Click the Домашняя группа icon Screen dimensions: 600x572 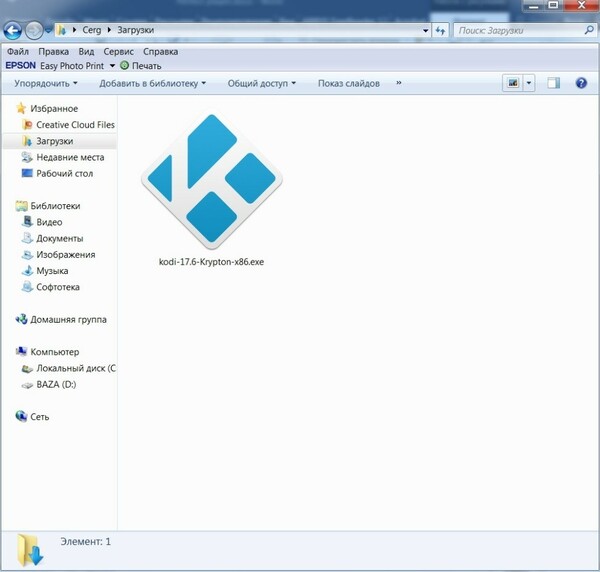click(21, 319)
